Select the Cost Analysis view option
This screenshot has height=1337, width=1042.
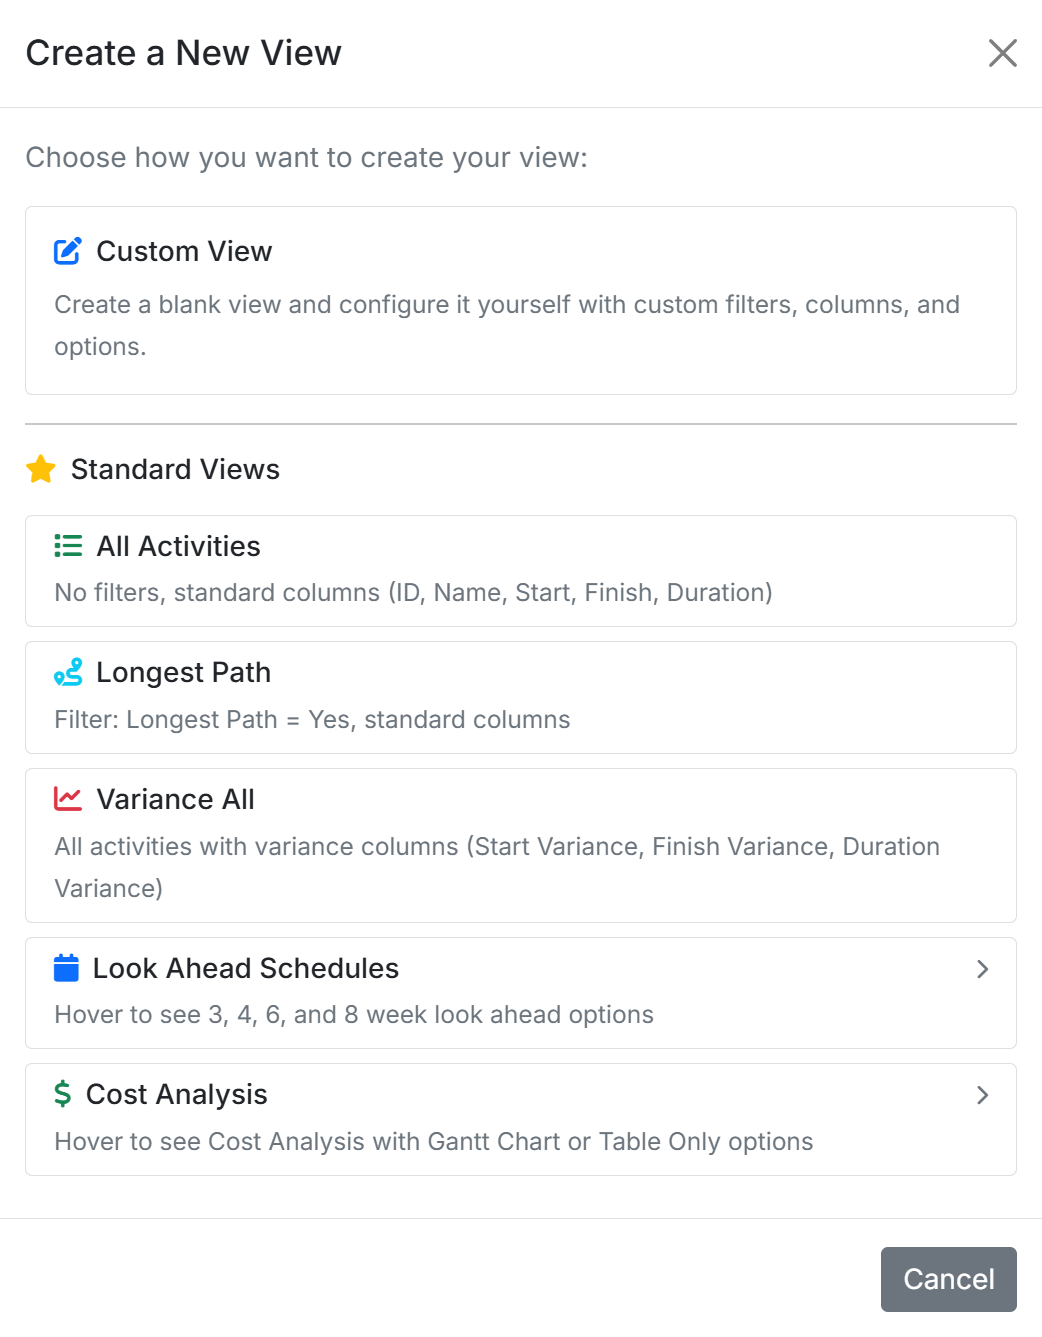(x=520, y=1119)
